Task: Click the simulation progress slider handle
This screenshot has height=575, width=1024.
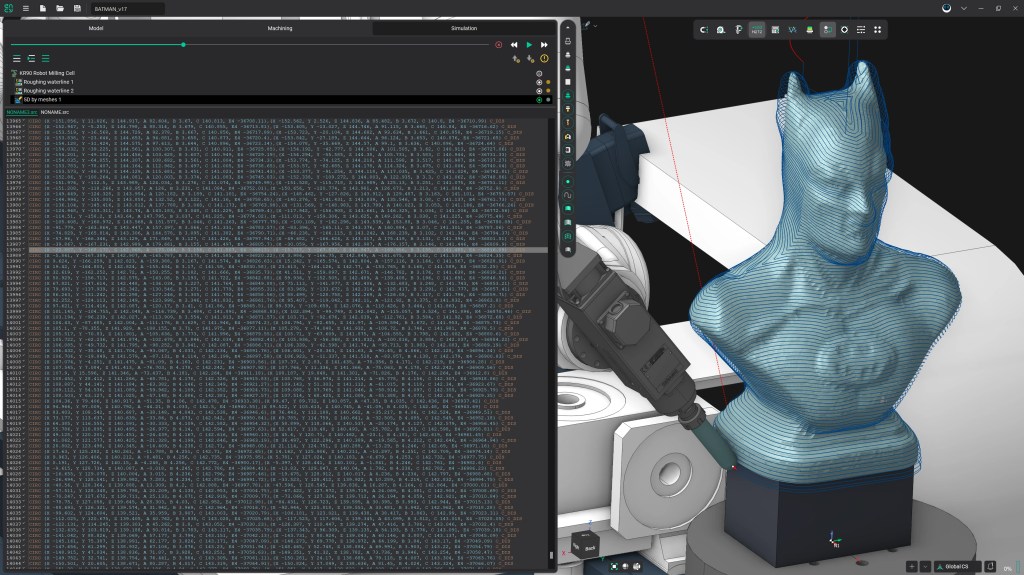Action: click(184, 44)
